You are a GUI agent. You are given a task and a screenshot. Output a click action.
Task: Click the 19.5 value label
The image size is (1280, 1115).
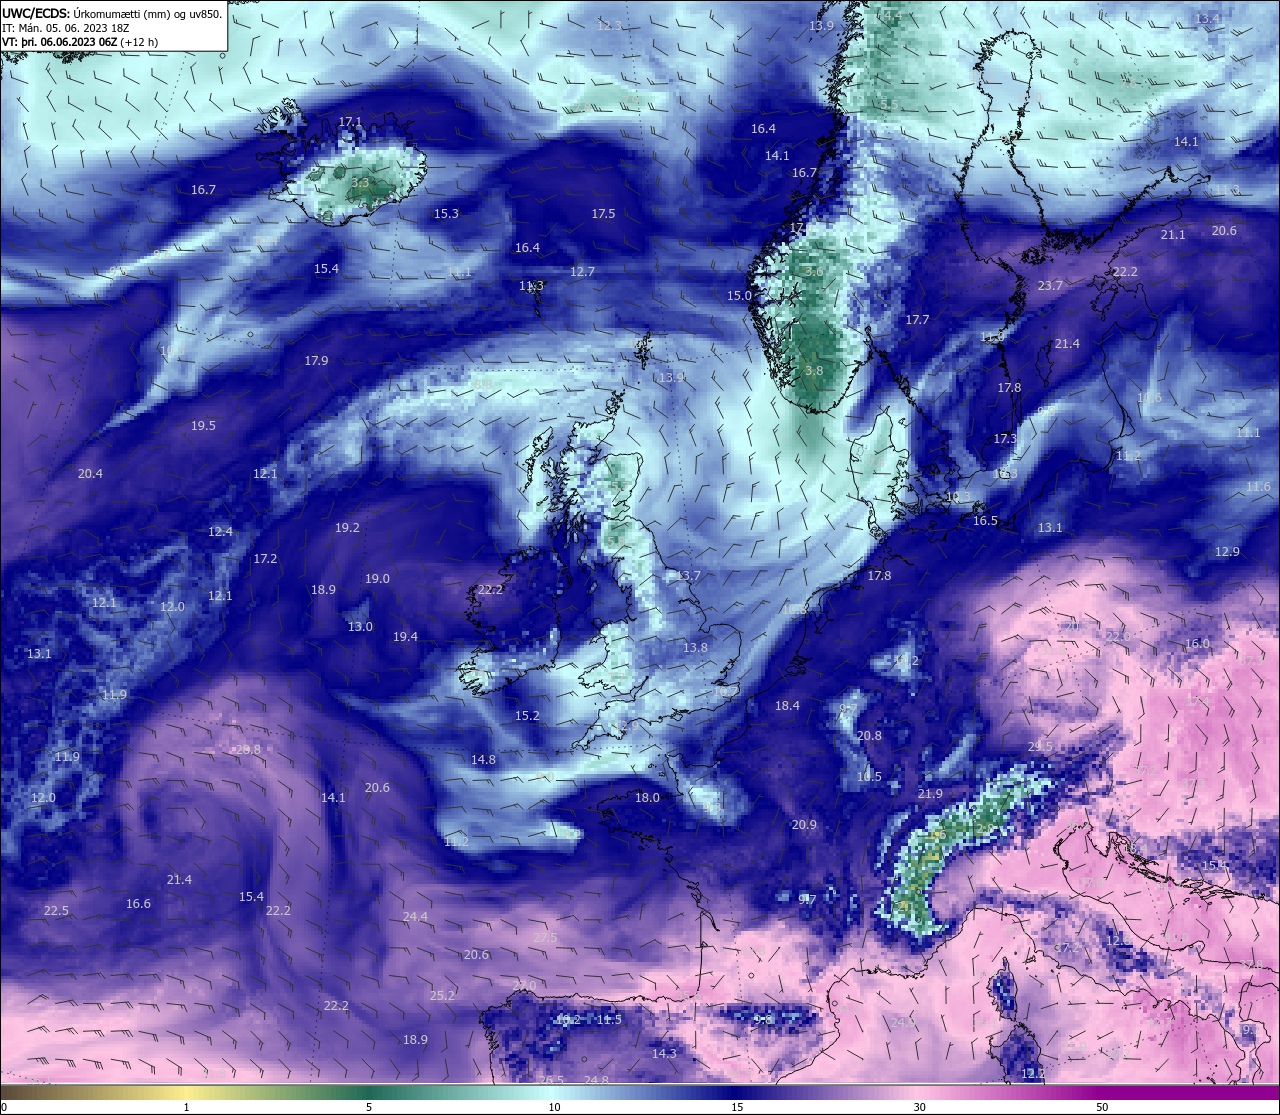click(x=203, y=426)
